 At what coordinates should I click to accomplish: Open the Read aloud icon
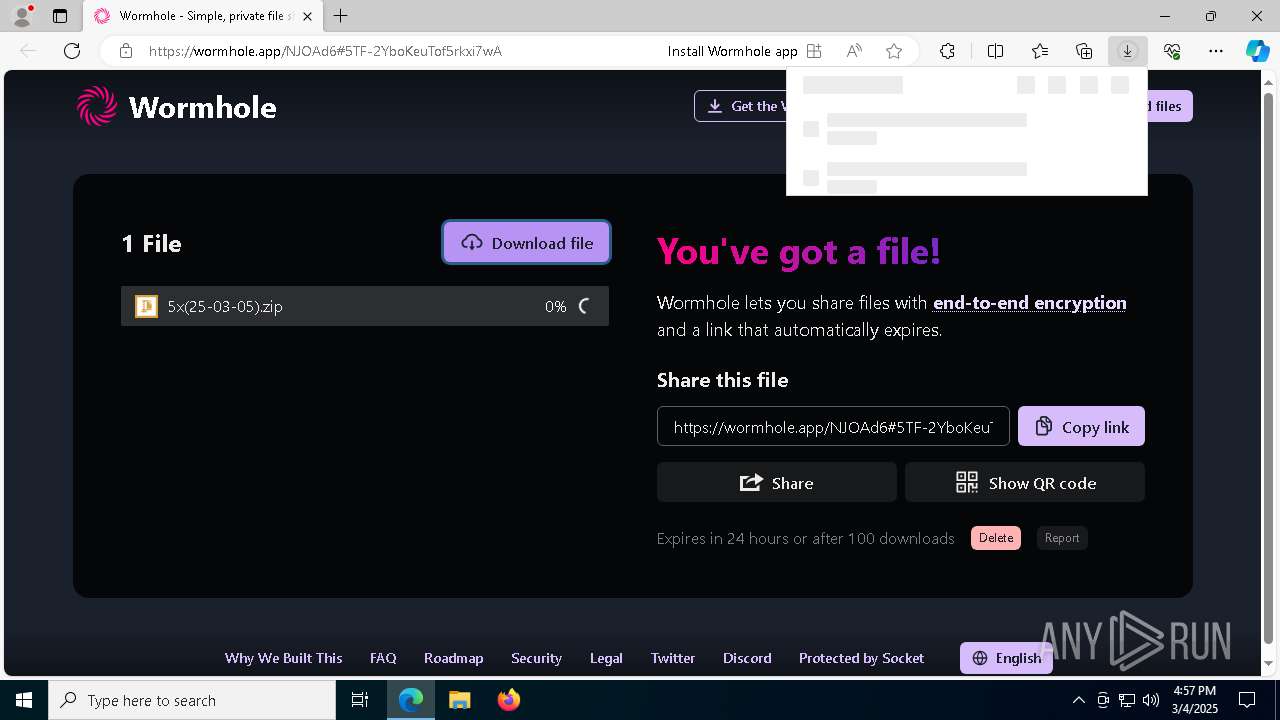[x=854, y=51]
